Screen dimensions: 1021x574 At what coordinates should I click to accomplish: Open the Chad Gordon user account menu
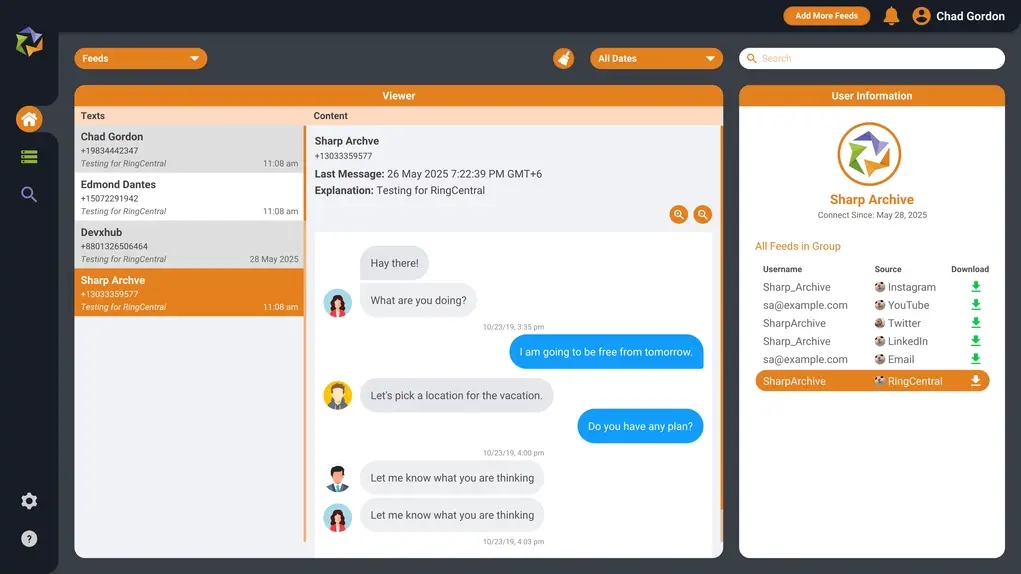pos(958,16)
